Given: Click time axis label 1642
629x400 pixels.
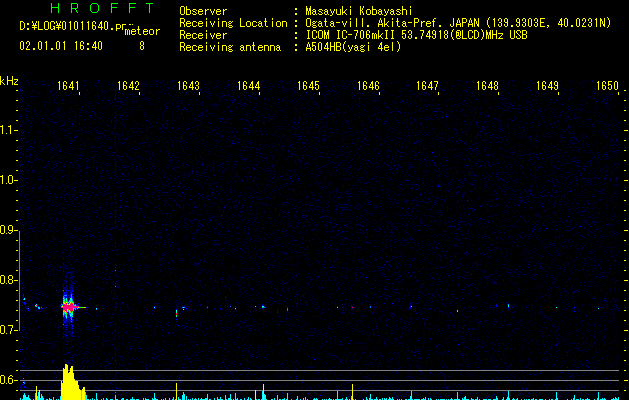Looking at the screenshot, I should [128, 86].
